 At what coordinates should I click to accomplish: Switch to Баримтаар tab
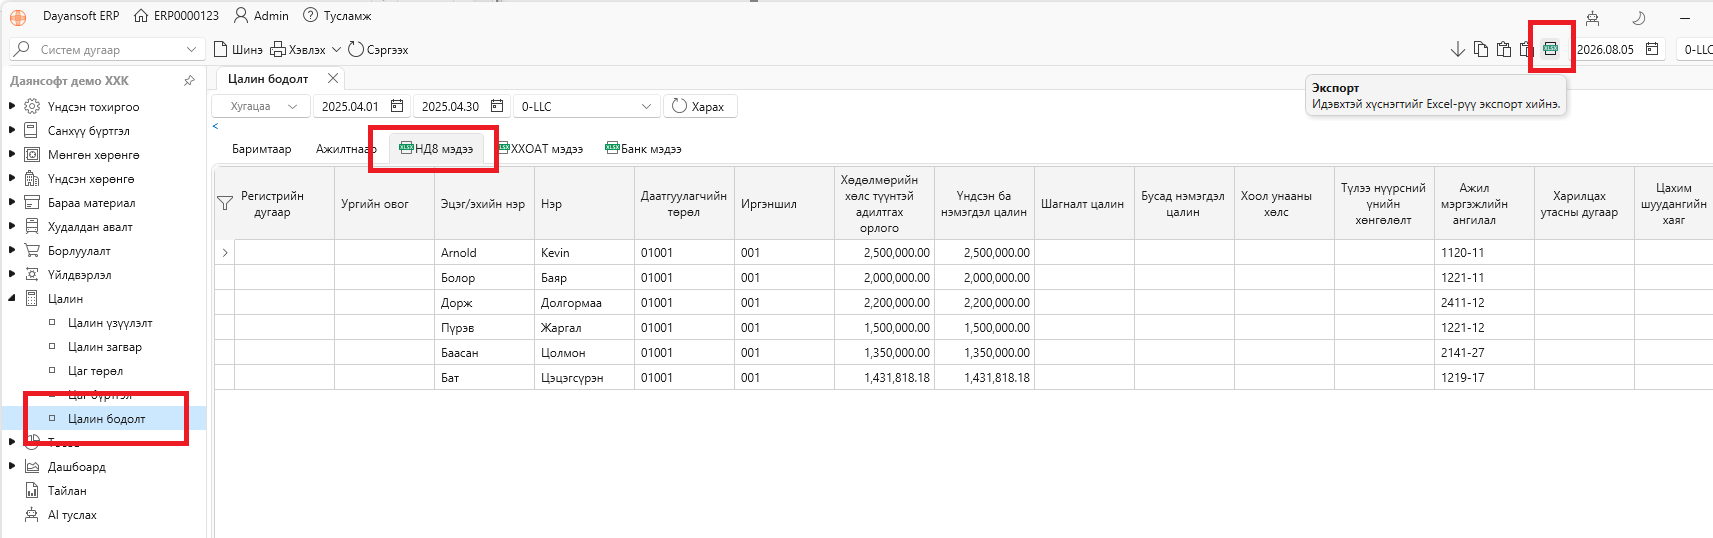tap(261, 149)
